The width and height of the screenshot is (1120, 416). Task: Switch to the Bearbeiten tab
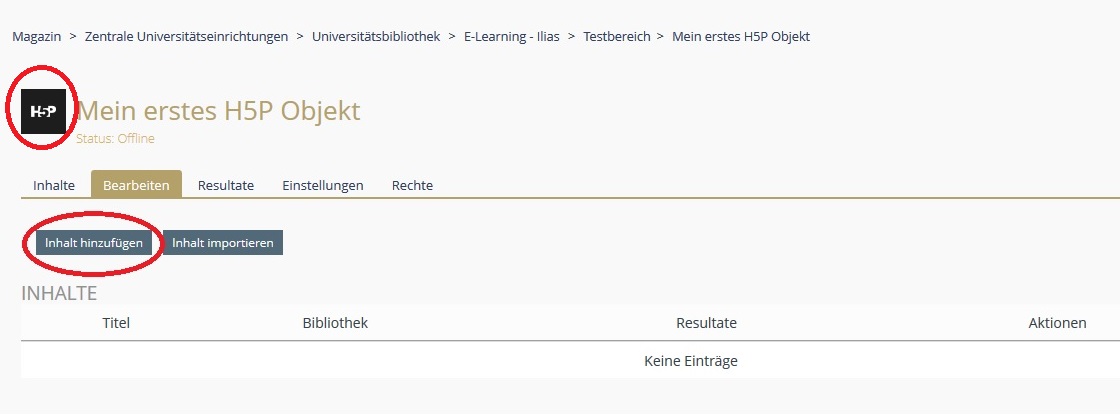tap(136, 185)
